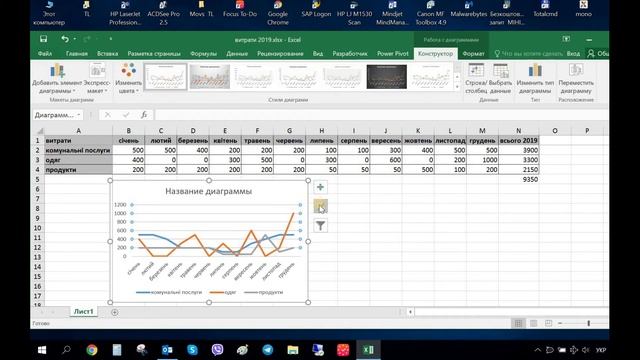This screenshot has width=640, height=360.
Task: Apply the second chart style thumbnail
Action: pos(210,76)
